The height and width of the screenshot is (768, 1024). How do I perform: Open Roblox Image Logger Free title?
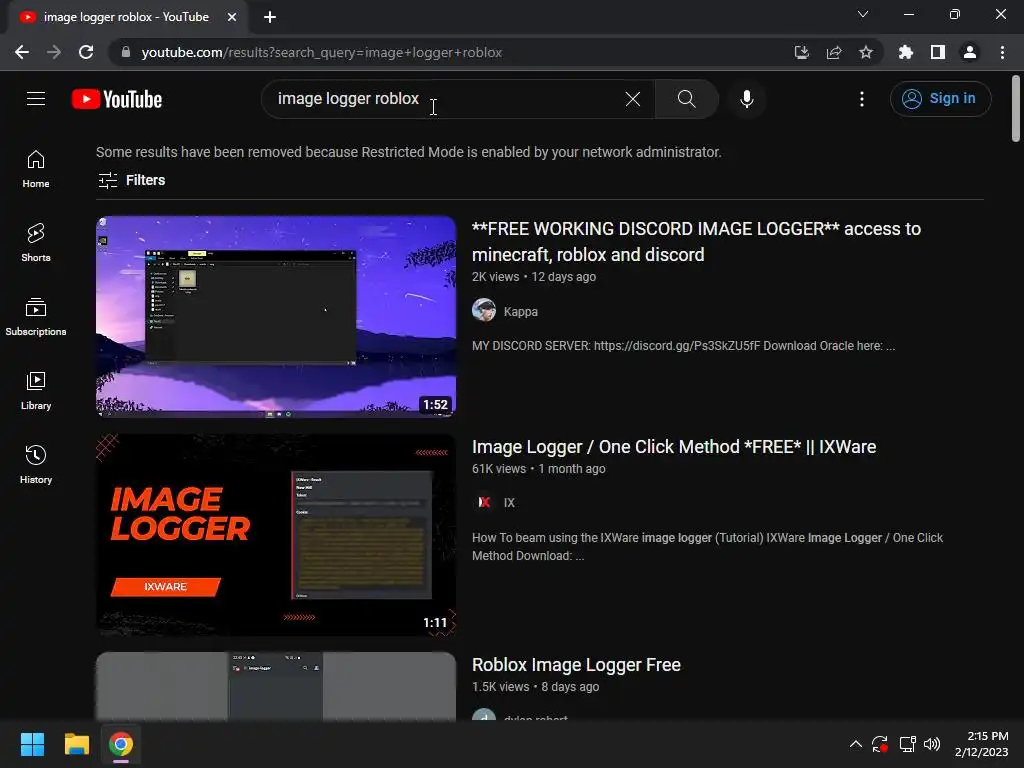pos(576,665)
